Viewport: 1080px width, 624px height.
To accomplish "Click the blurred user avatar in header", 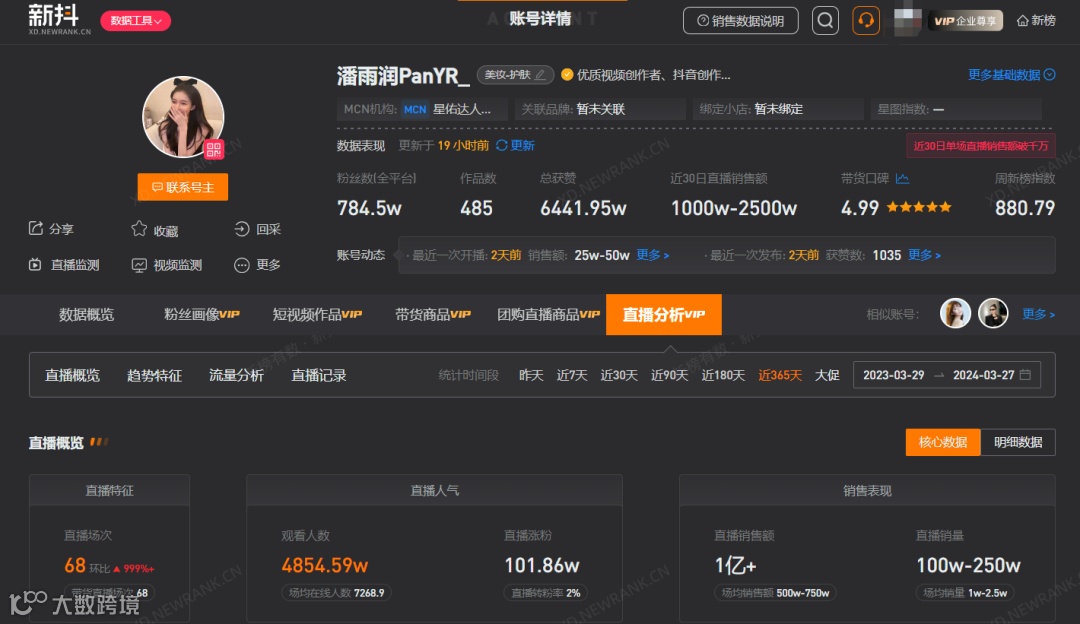I will tap(907, 21).
